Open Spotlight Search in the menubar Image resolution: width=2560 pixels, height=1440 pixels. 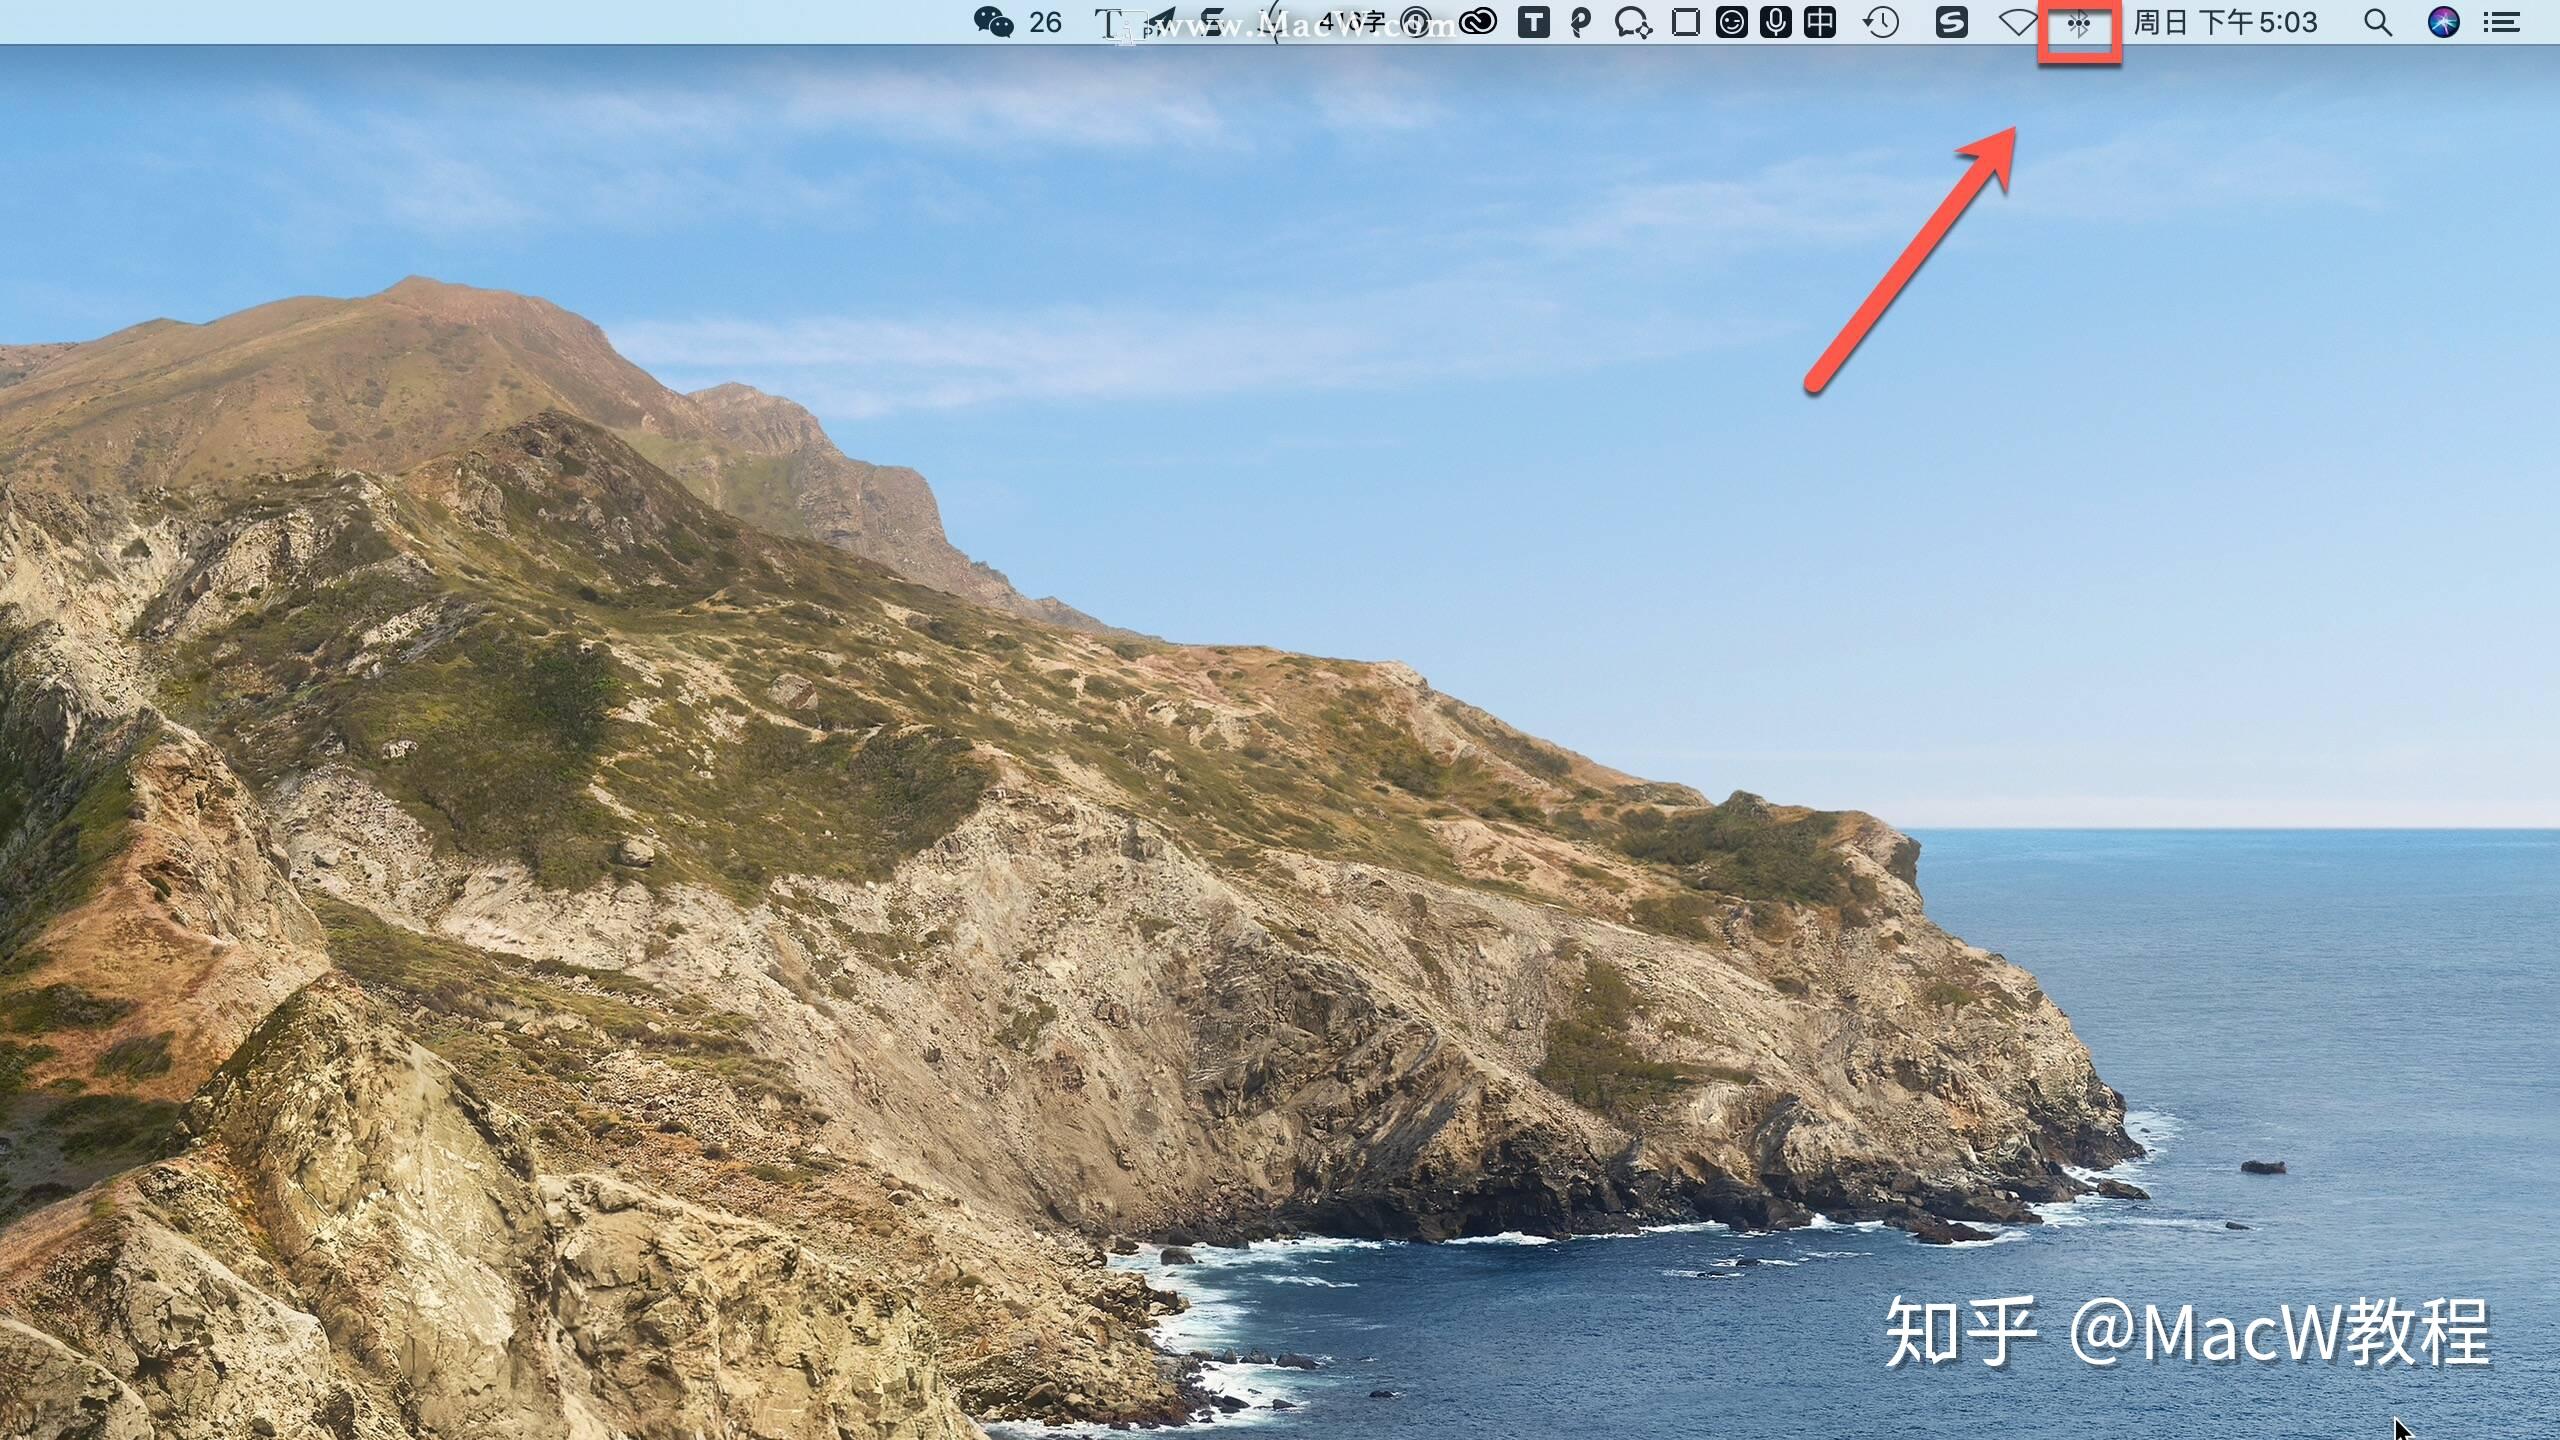click(x=2377, y=23)
